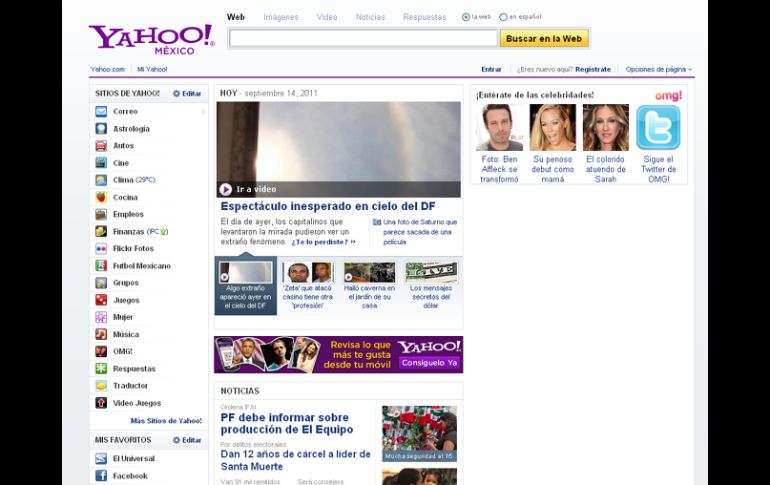
Task: Open the Twitter bird icon for OMG!
Action: coord(658,128)
